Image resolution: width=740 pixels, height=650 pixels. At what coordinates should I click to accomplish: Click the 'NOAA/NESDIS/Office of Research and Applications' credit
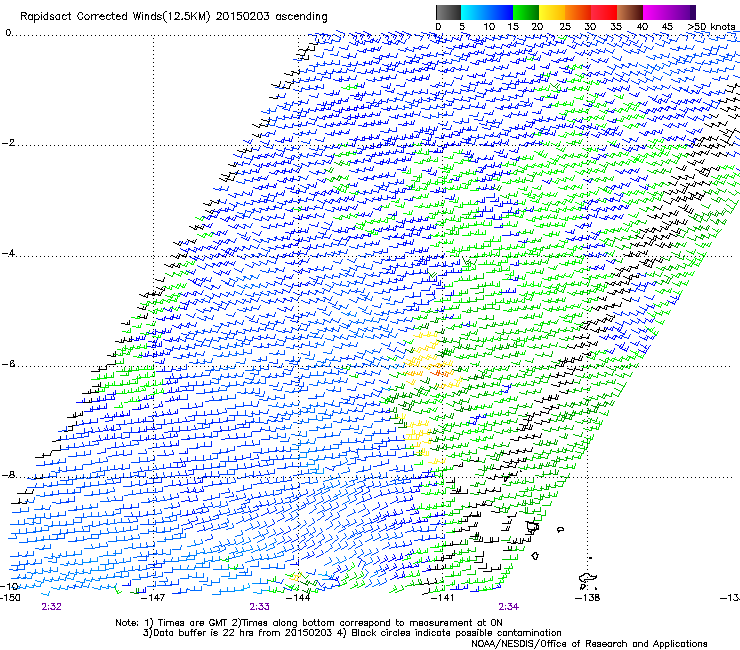589,644
